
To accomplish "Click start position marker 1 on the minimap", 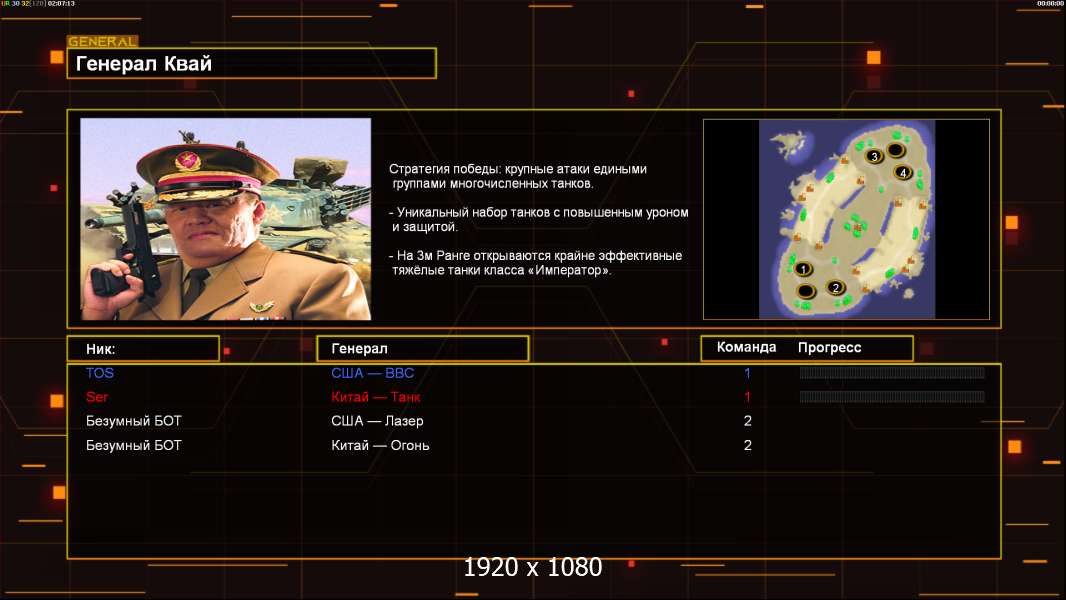I will 804,269.
